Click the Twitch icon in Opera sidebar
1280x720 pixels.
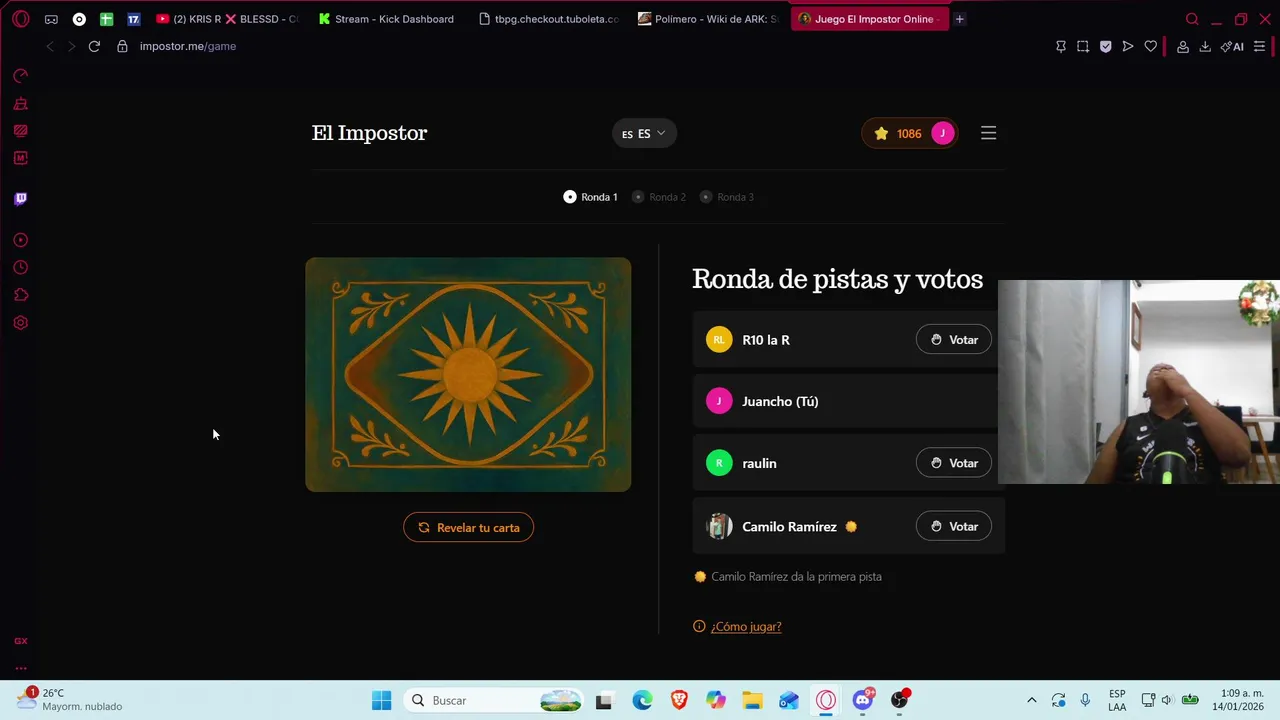(x=20, y=198)
